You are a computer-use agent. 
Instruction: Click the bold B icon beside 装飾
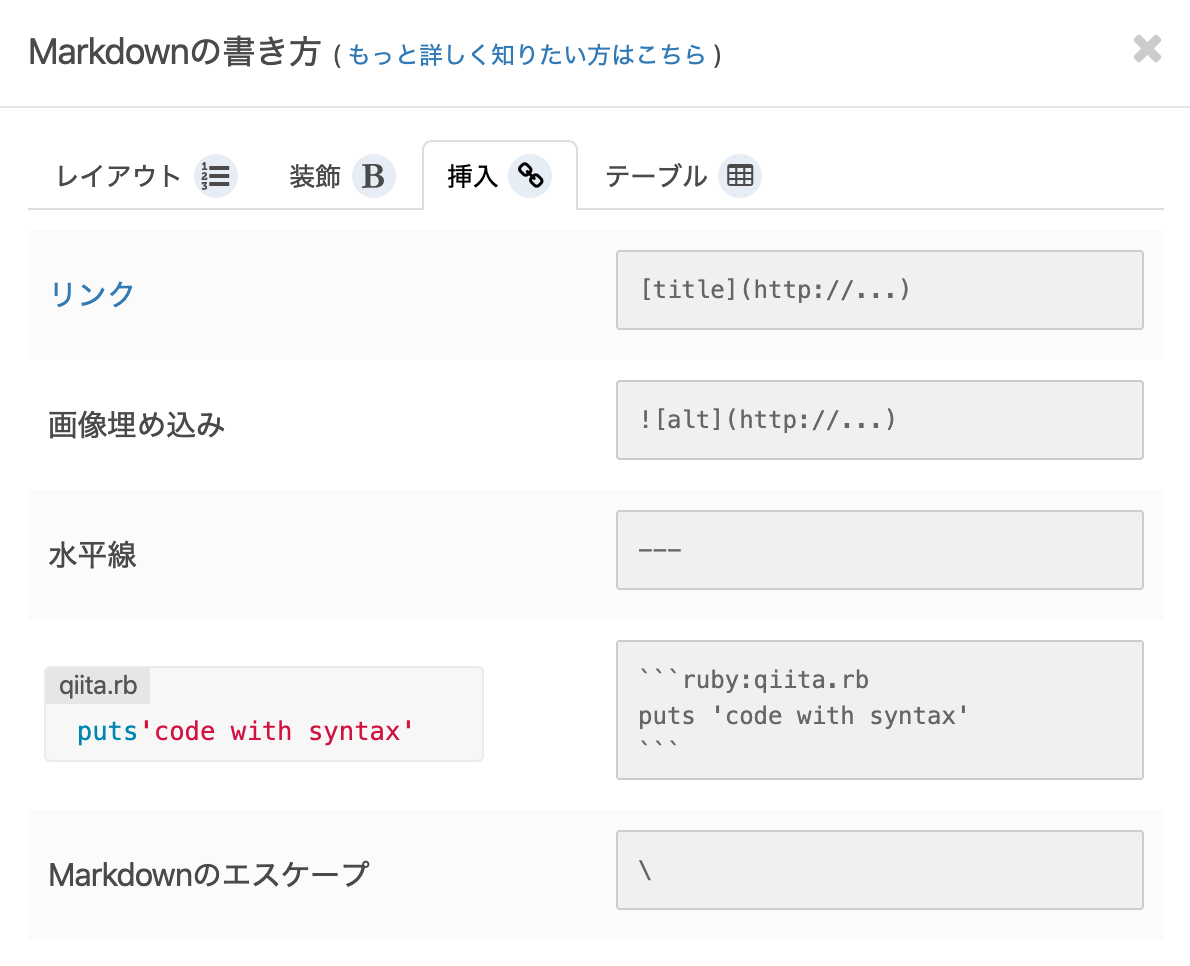(373, 177)
